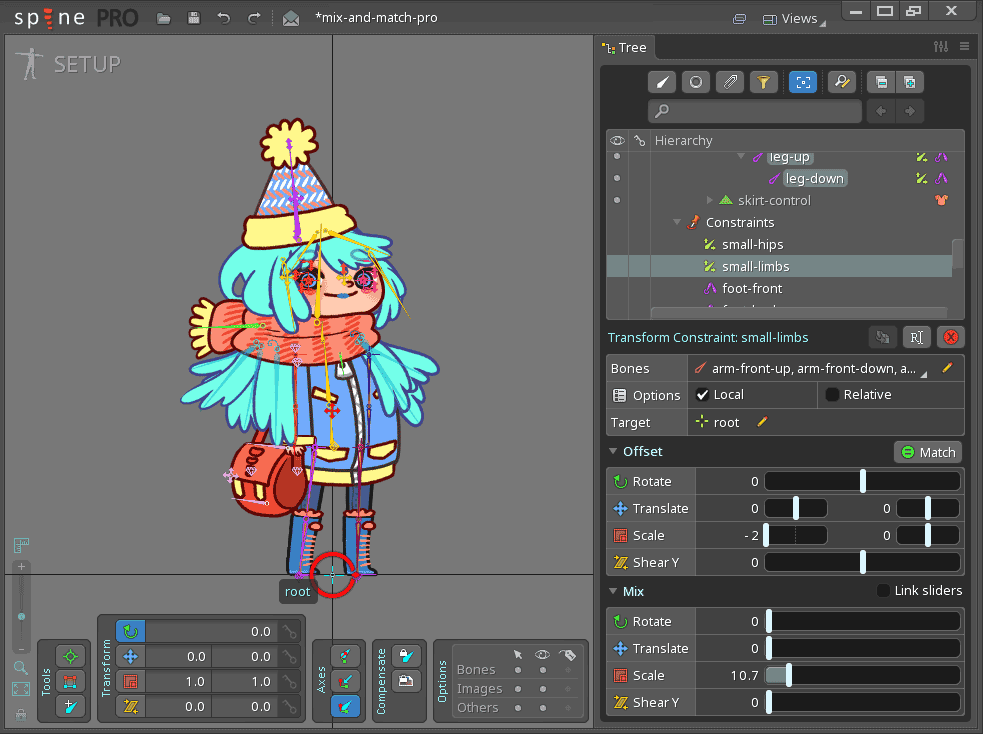Uncheck the Local option checkbox
The width and height of the screenshot is (983, 734).
point(703,395)
